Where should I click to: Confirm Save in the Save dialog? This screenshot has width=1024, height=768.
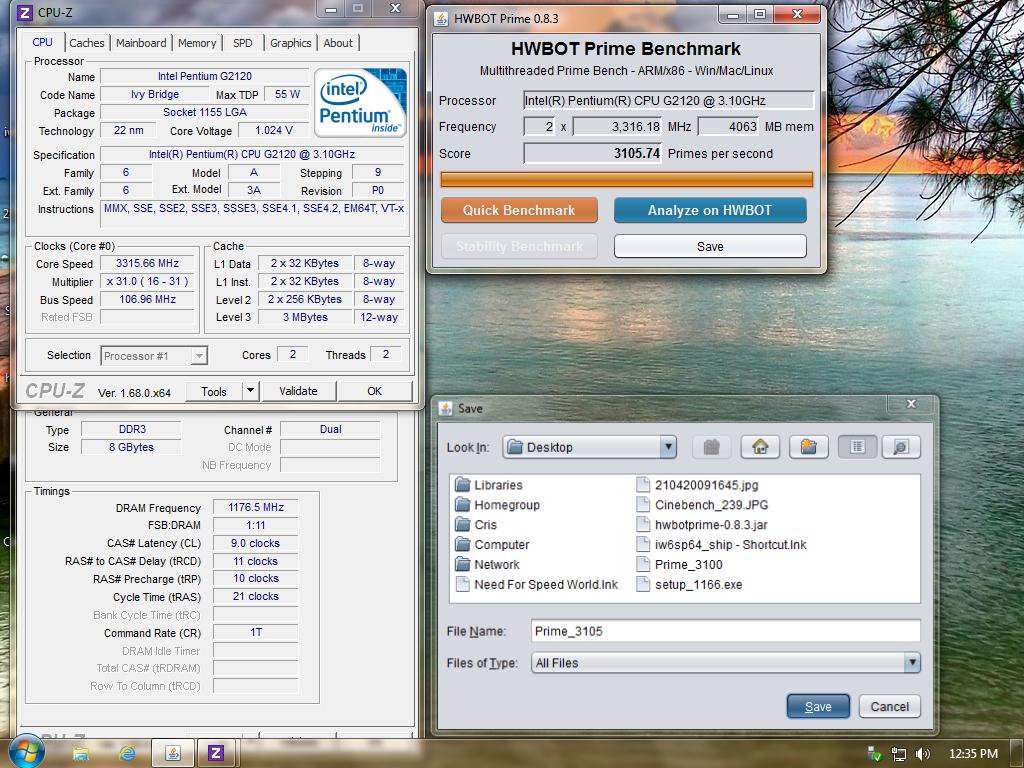(x=818, y=706)
